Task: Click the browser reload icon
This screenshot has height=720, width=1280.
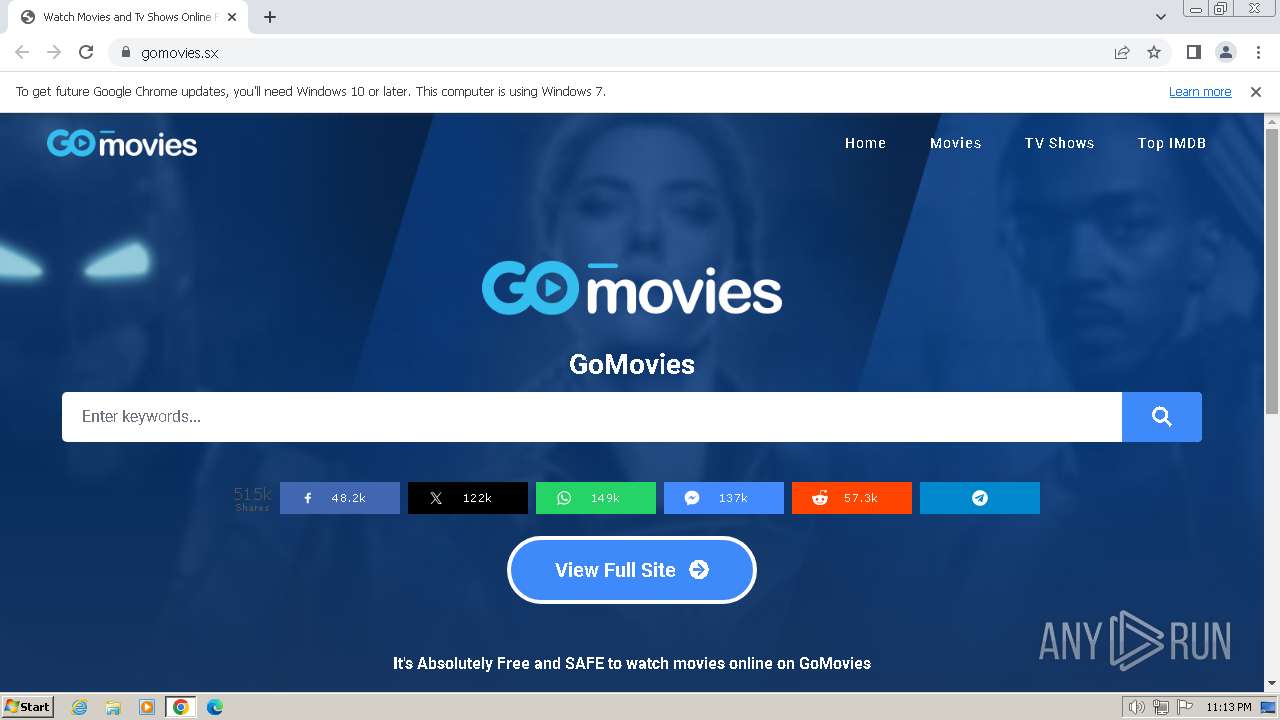Action: [x=86, y=53]
